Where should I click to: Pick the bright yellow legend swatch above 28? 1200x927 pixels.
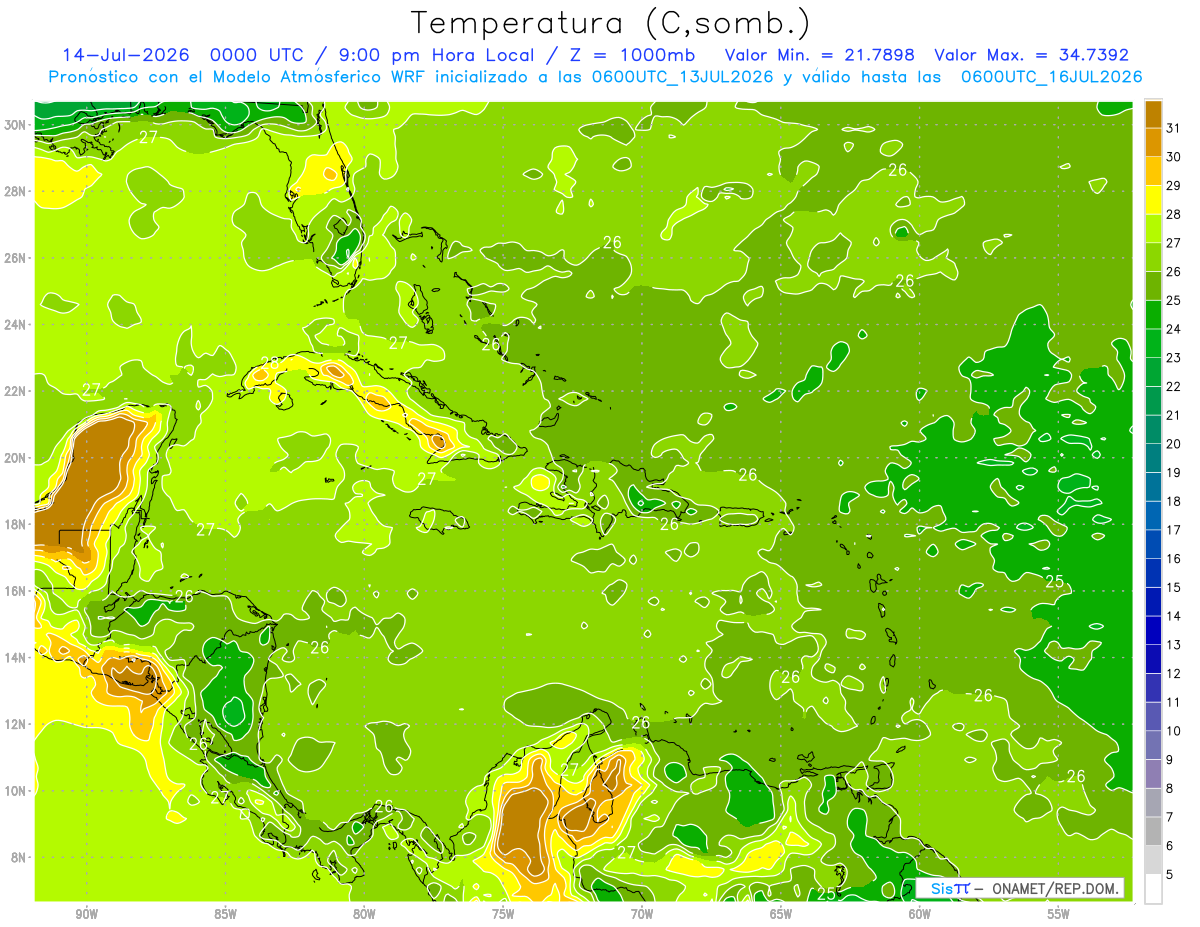tap(1153, 200)
